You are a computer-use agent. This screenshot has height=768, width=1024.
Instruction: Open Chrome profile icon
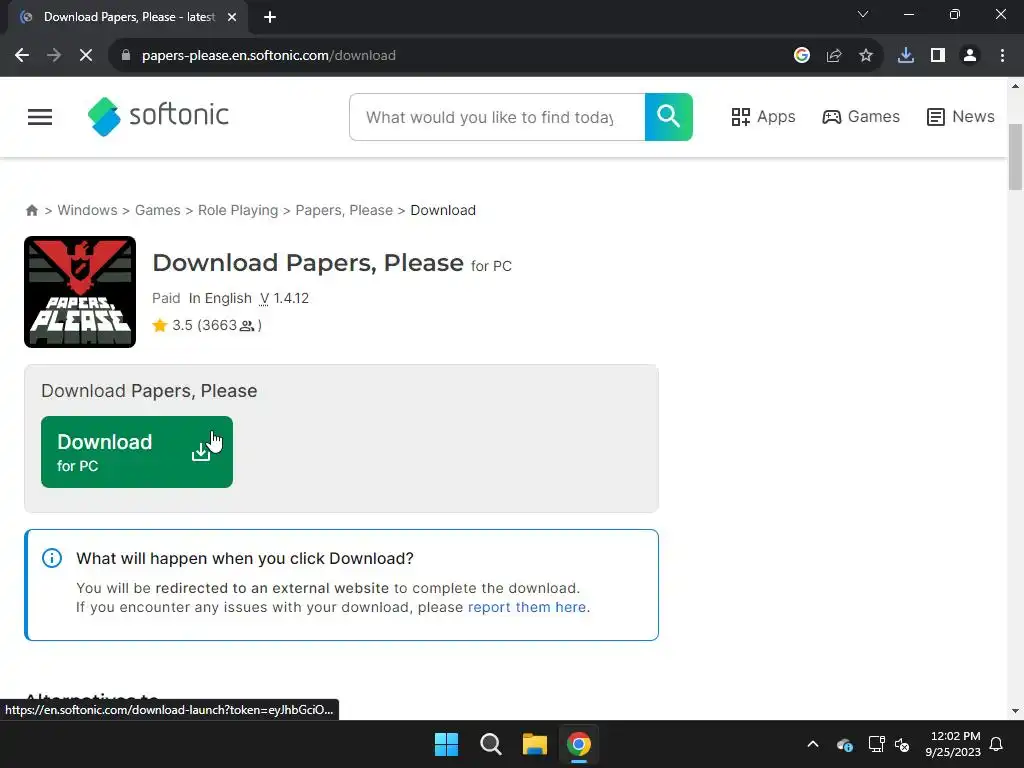click(x=970, y=56)
